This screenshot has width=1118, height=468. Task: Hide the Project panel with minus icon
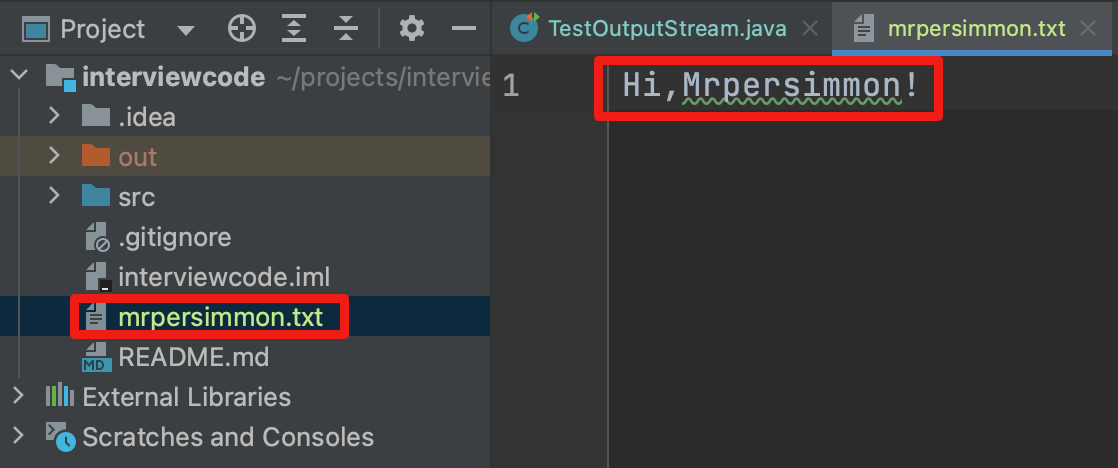463,29
